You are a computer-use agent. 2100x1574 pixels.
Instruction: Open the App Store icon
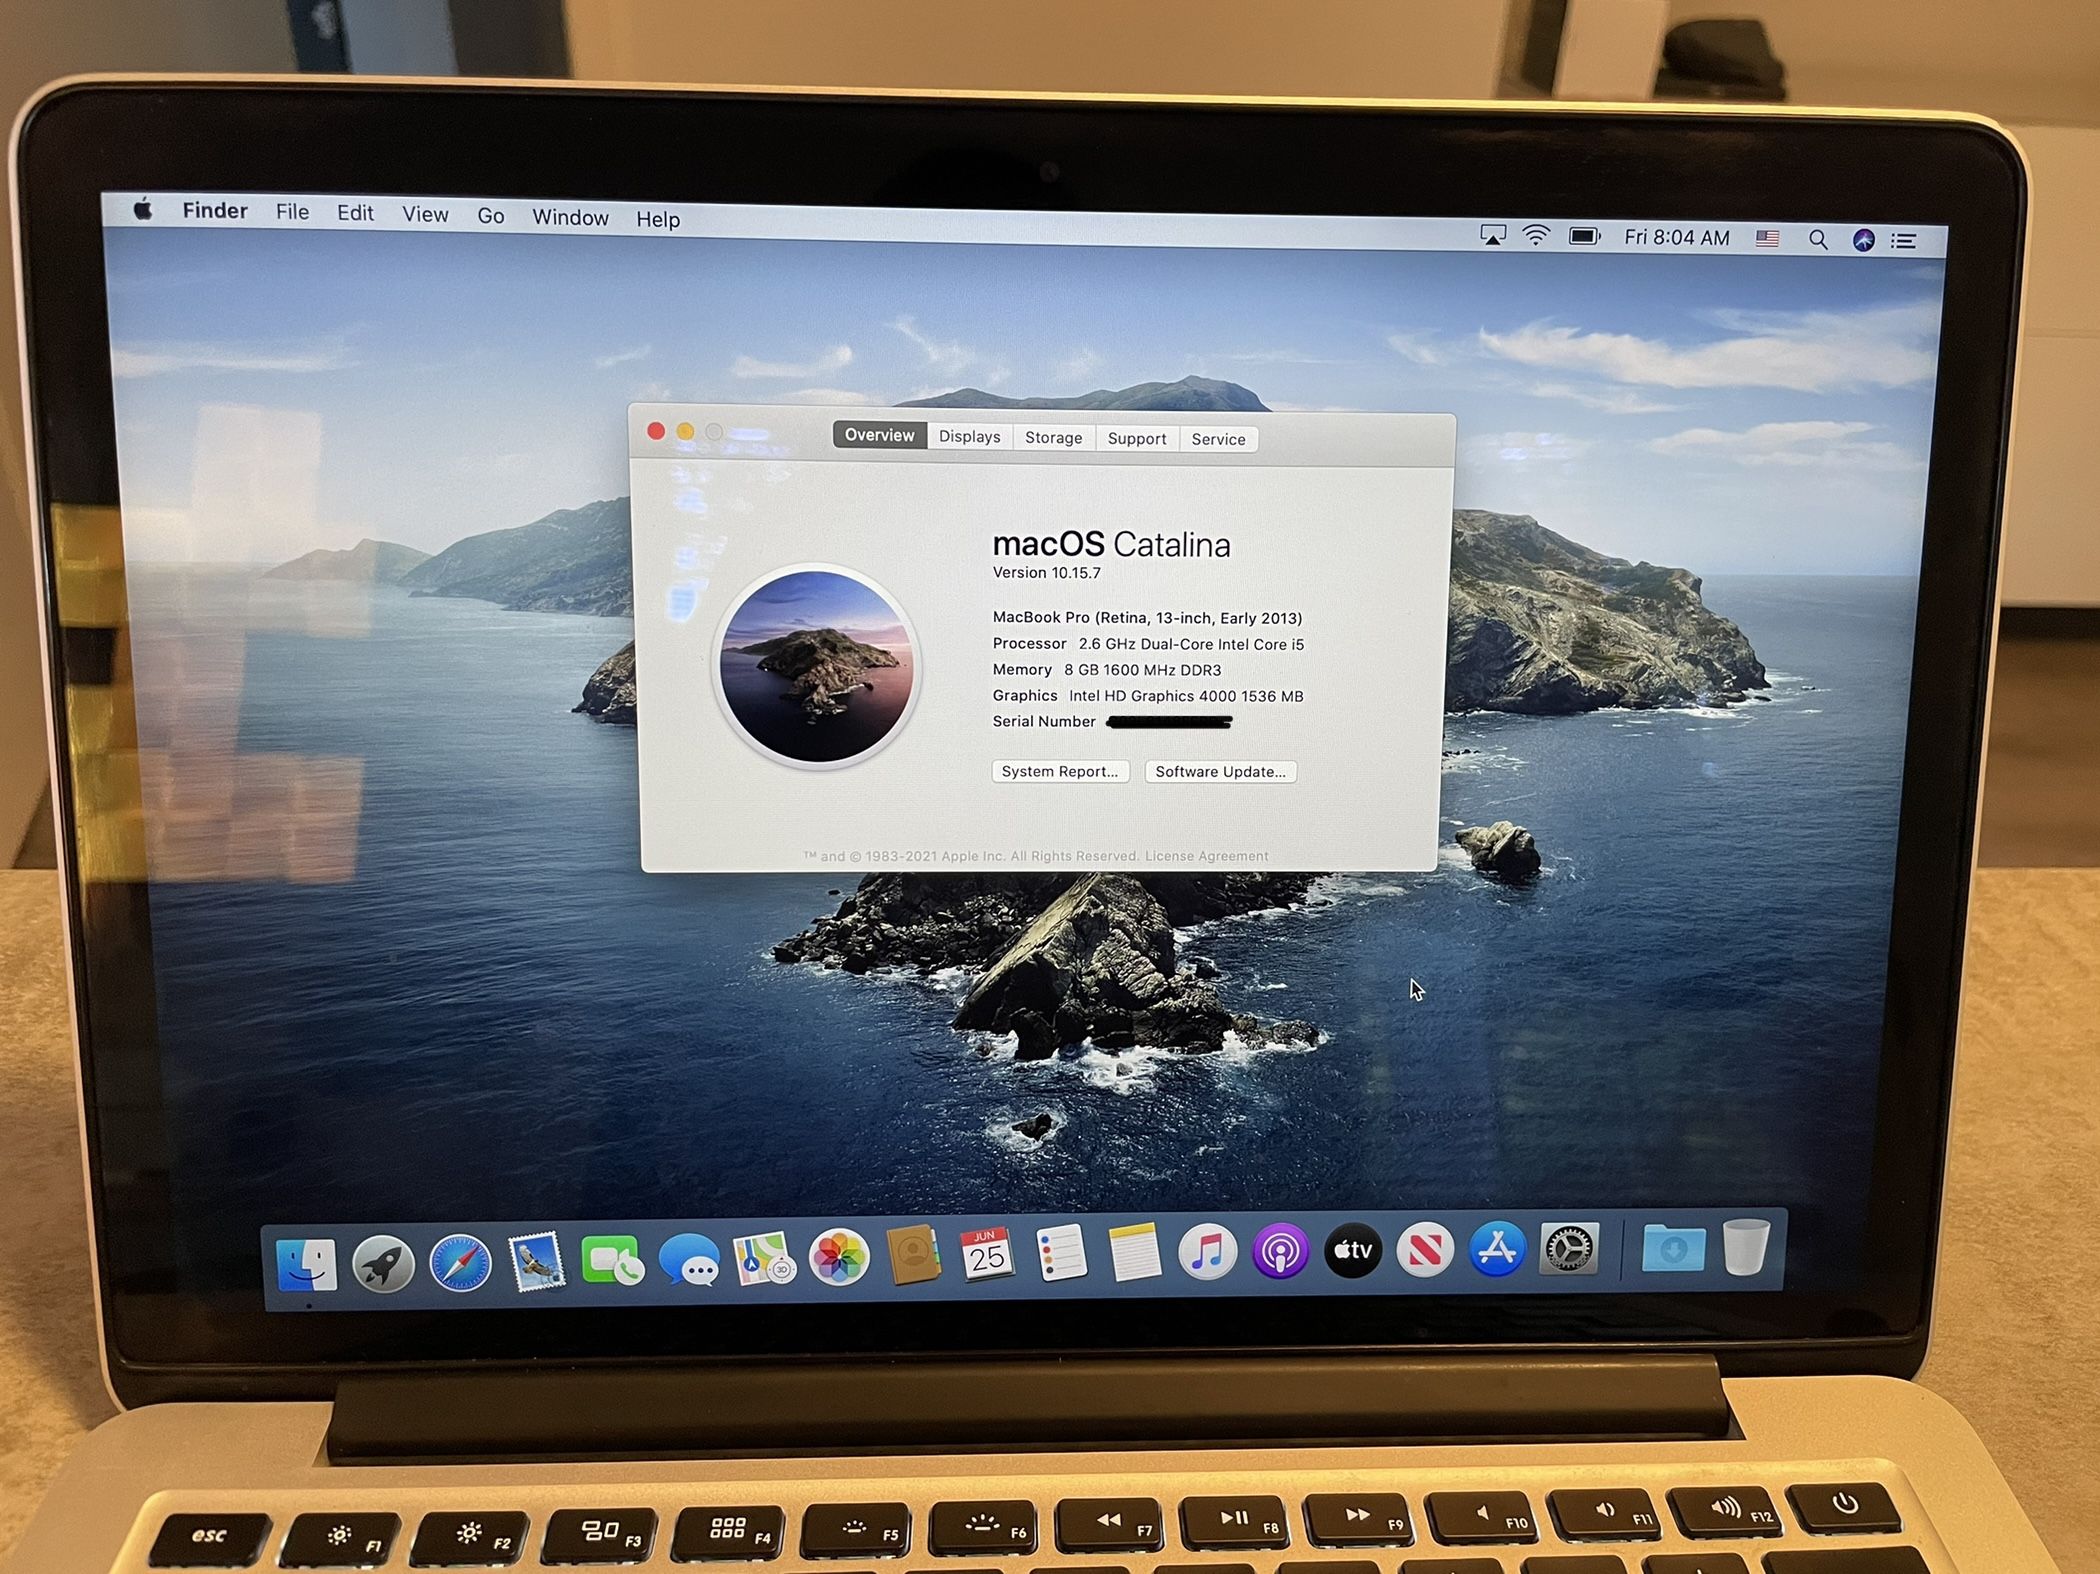coord(1496,1249)
